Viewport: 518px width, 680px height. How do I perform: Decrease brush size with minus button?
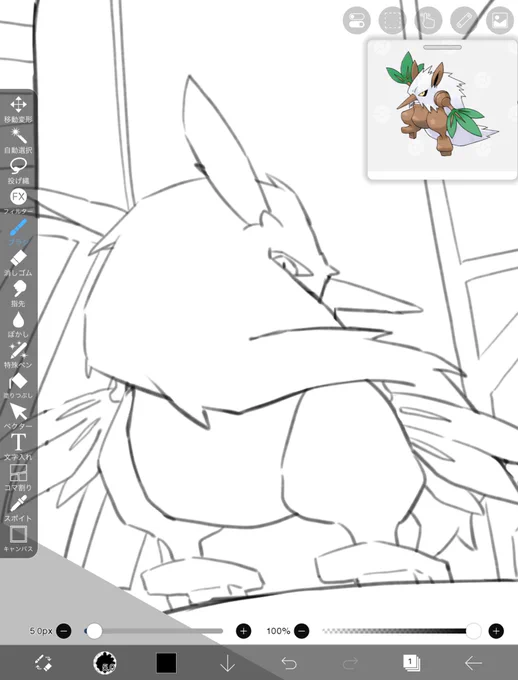click(63, 631)
